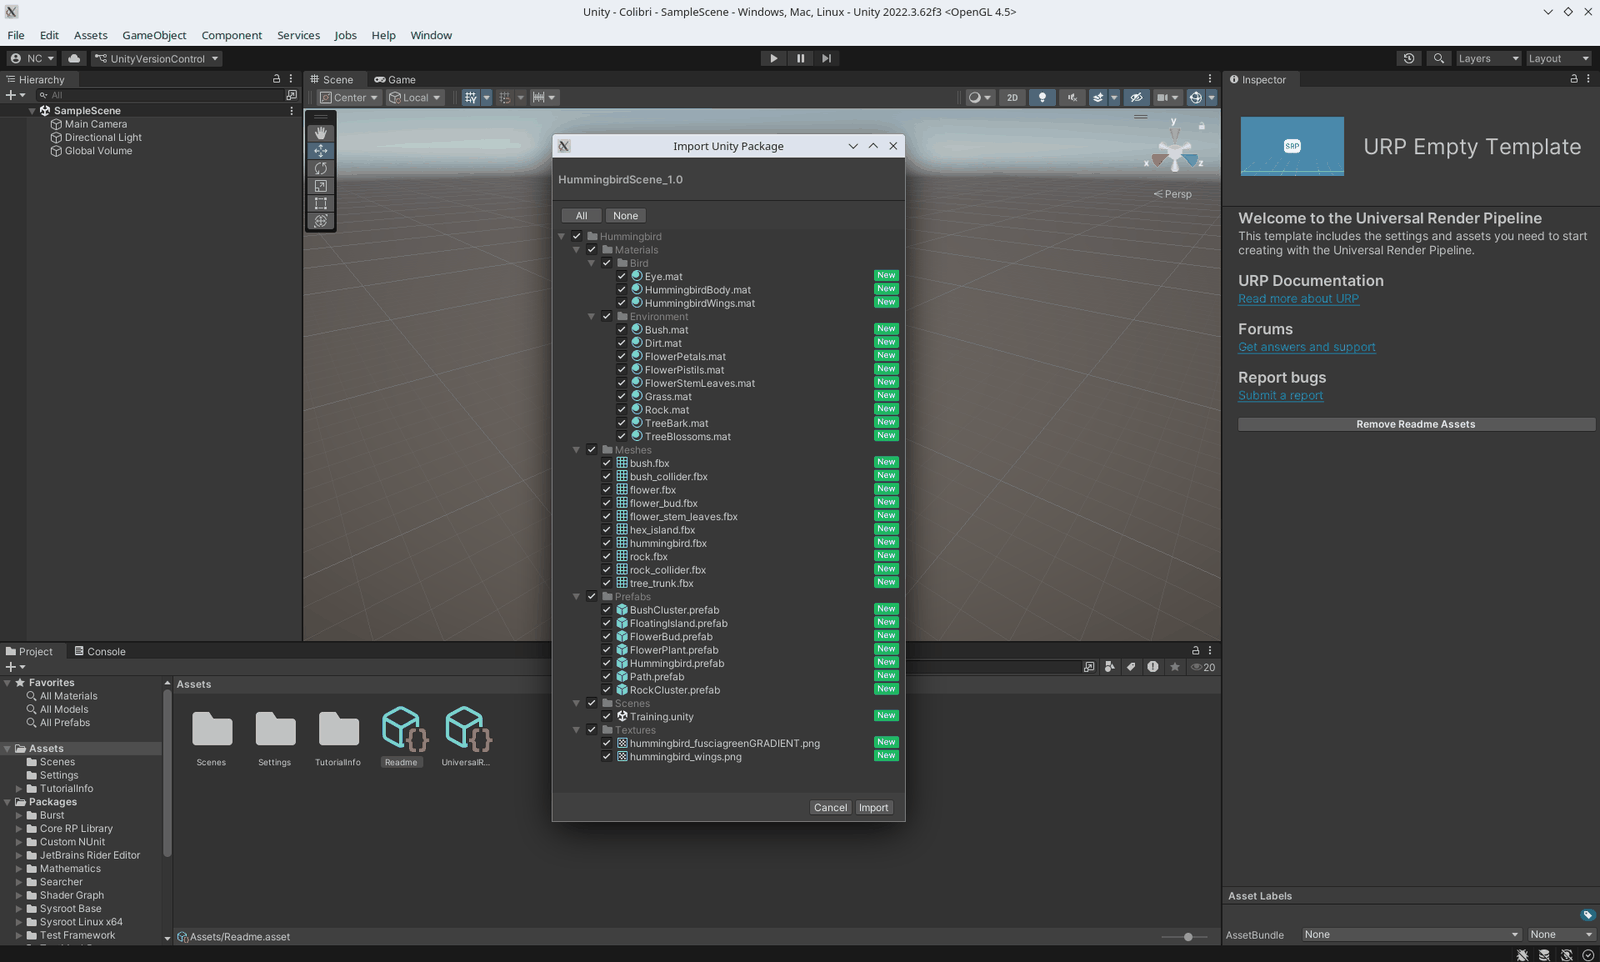Click the cloud services icon
Viewport: 1600px width, 962px height.
point(74,58)
